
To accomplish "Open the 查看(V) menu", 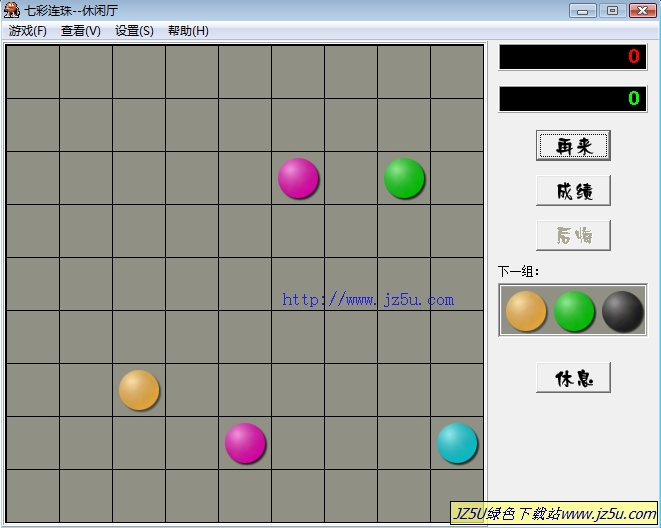I will 81,31.
